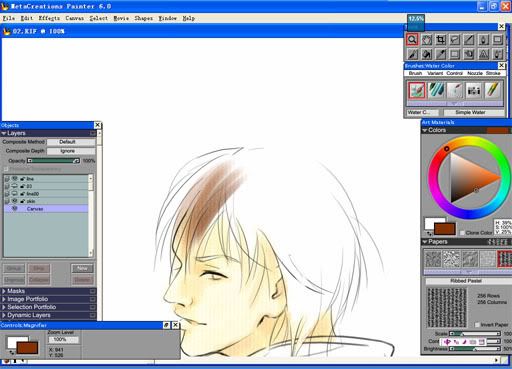Click the application icon on 02.RIF document title
The width and height of the screenshot is (512, 369).
[x=6, y=31]
